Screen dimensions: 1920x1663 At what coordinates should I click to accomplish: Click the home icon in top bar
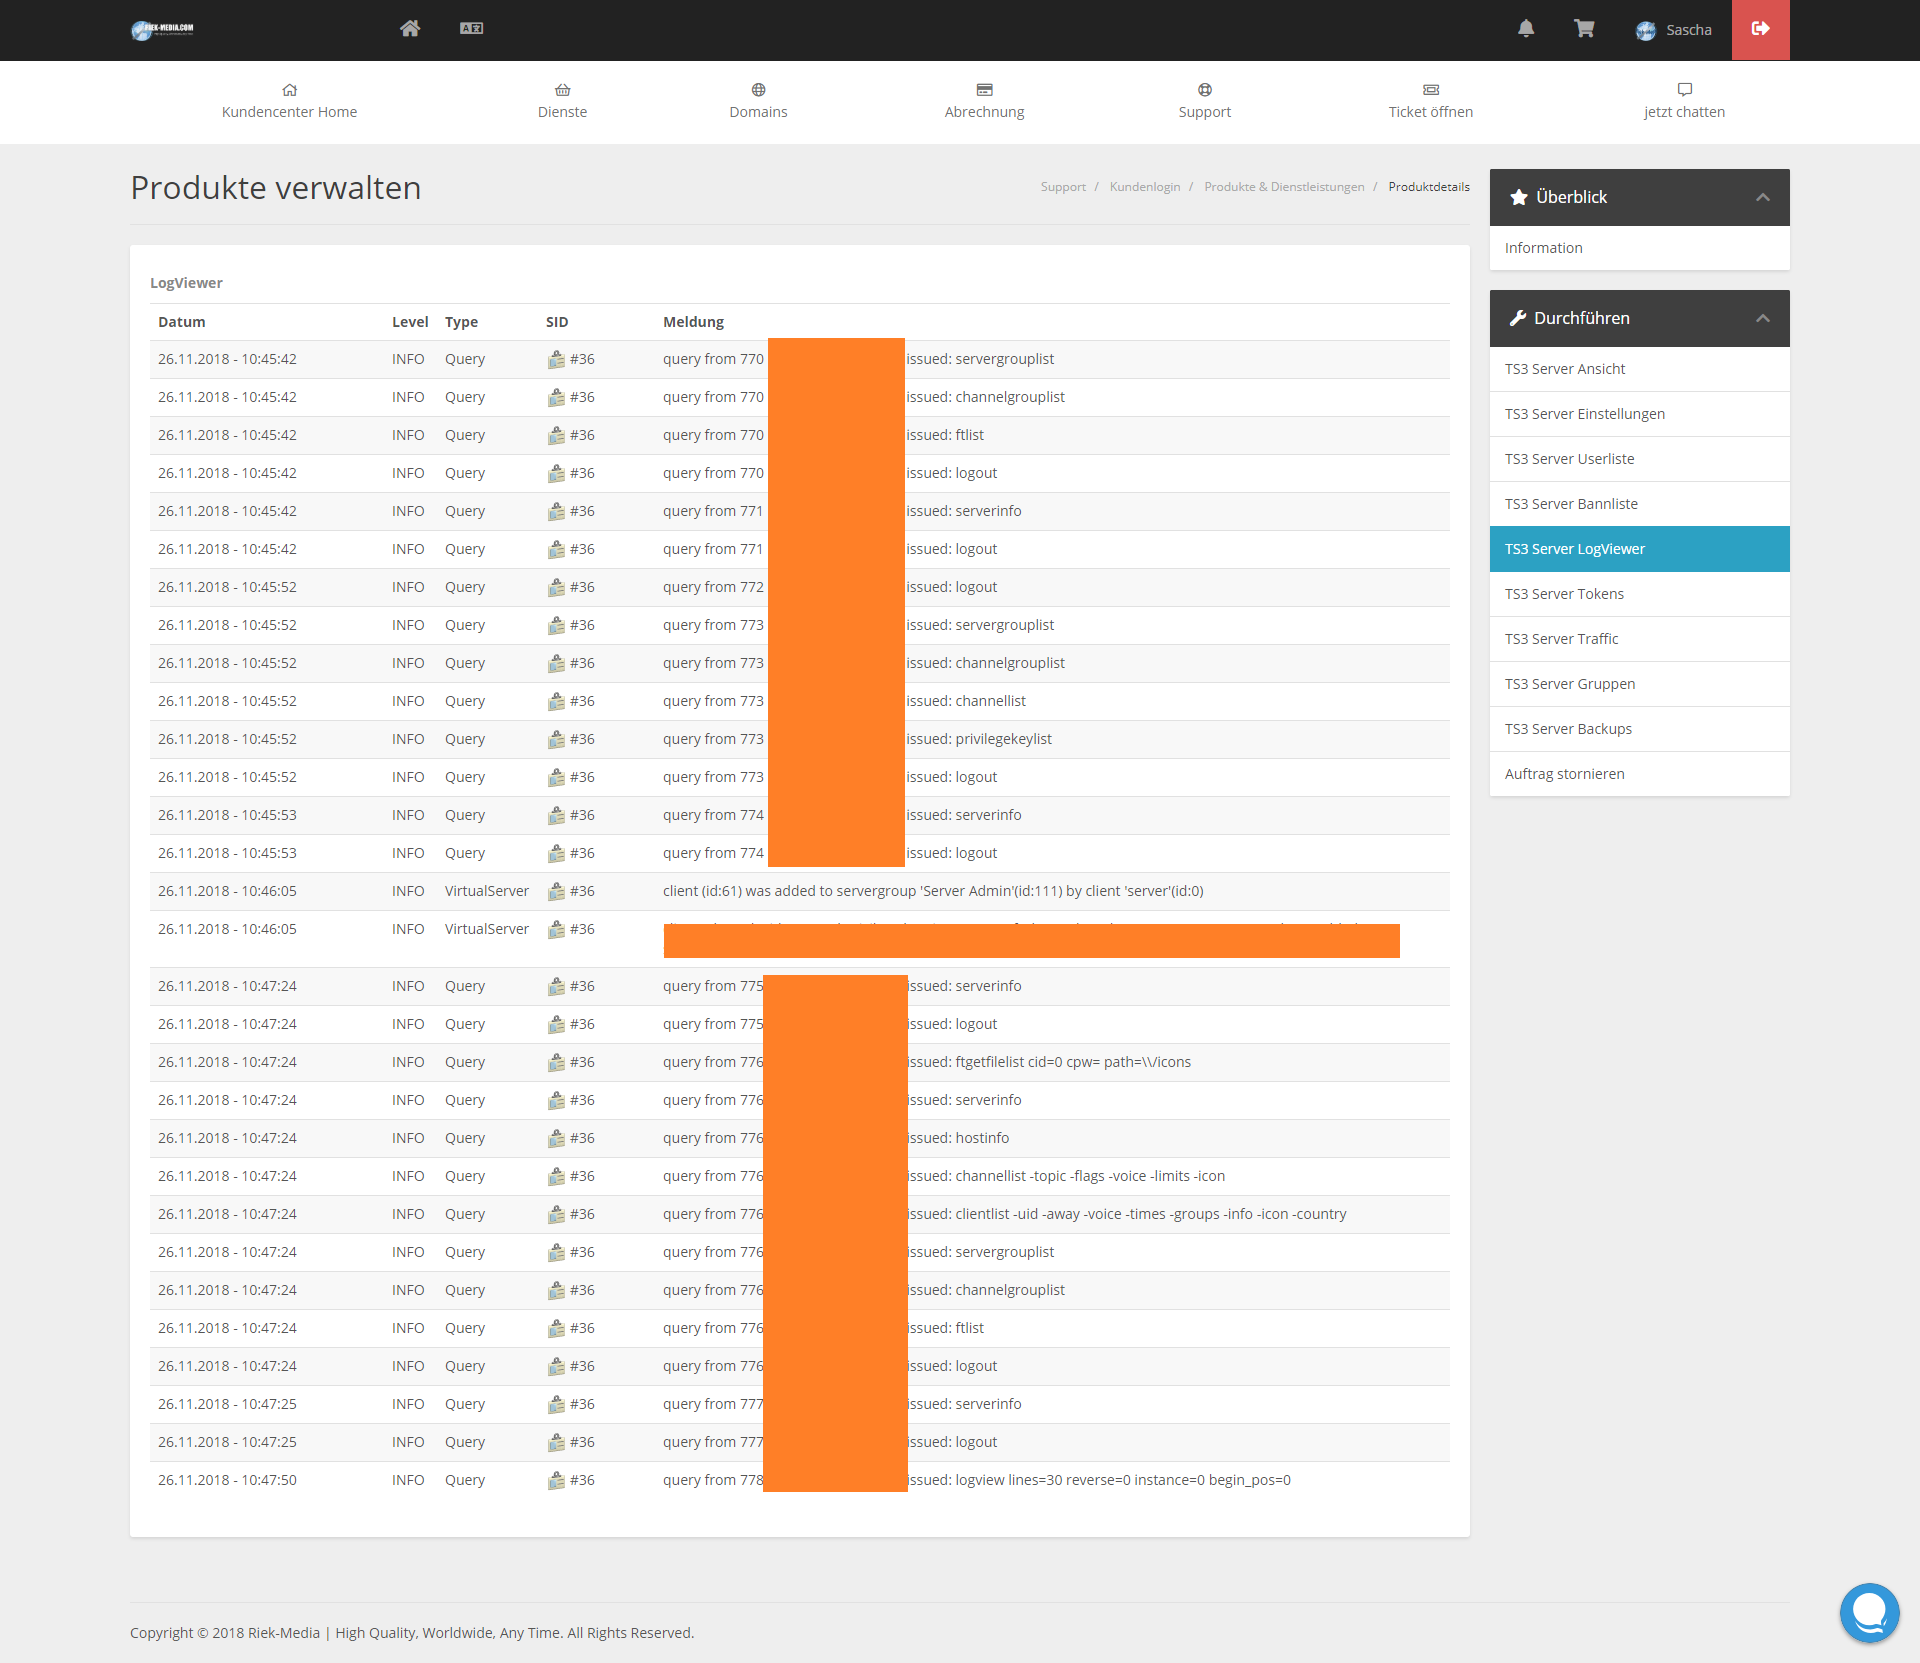410,29
